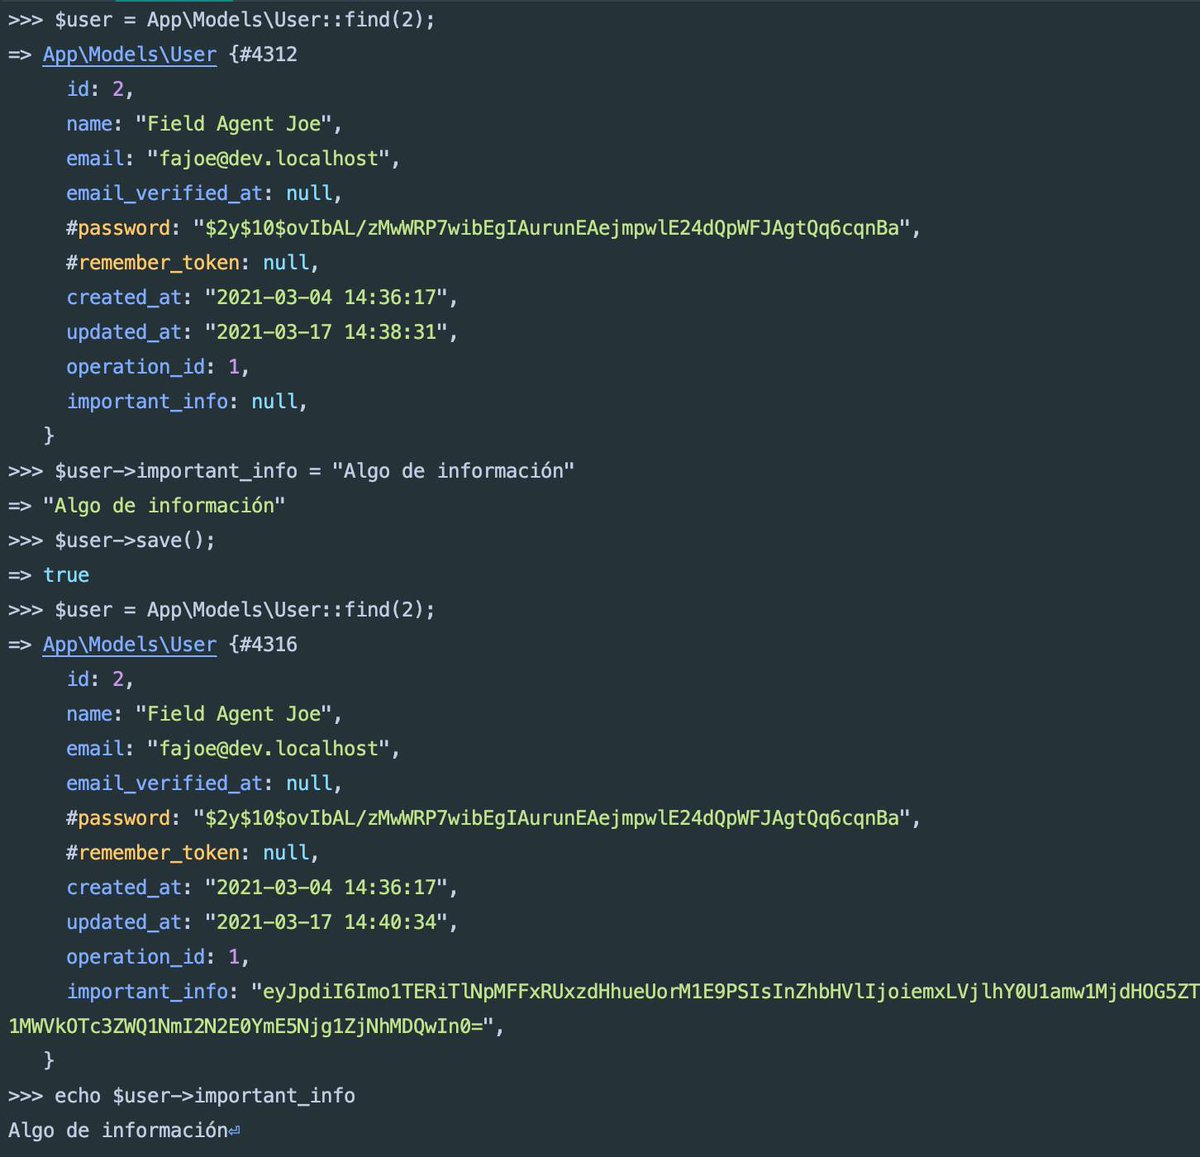This screenshot has width=1200, height=1157.
Task: Click 'id: 2' in the first object
Action: [x=100, y=89]
